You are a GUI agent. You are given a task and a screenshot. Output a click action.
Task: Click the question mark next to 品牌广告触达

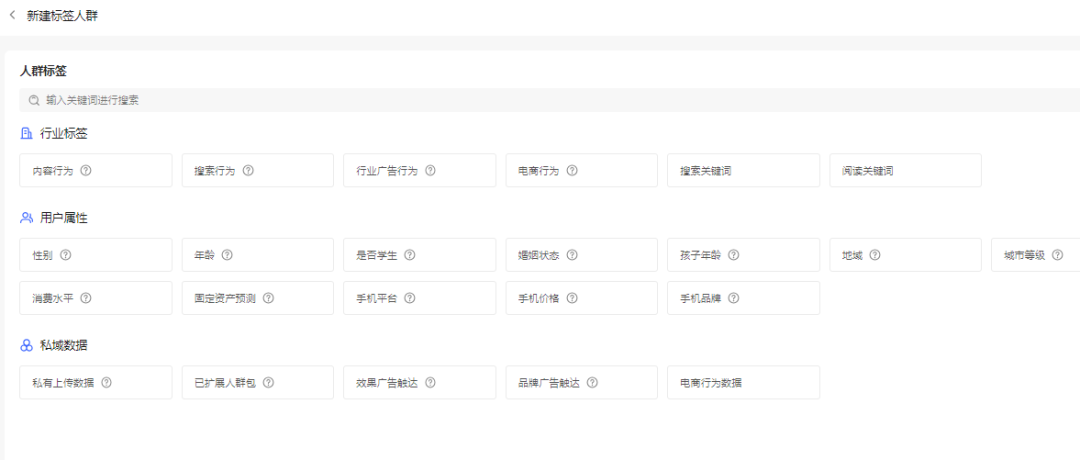click(592, 382)
